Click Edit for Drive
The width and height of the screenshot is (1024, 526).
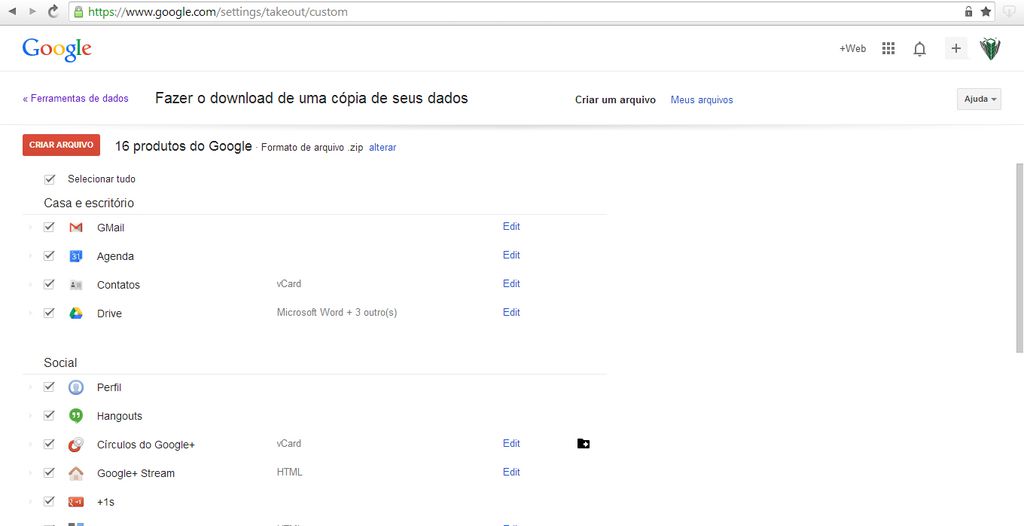pos(511,312)
